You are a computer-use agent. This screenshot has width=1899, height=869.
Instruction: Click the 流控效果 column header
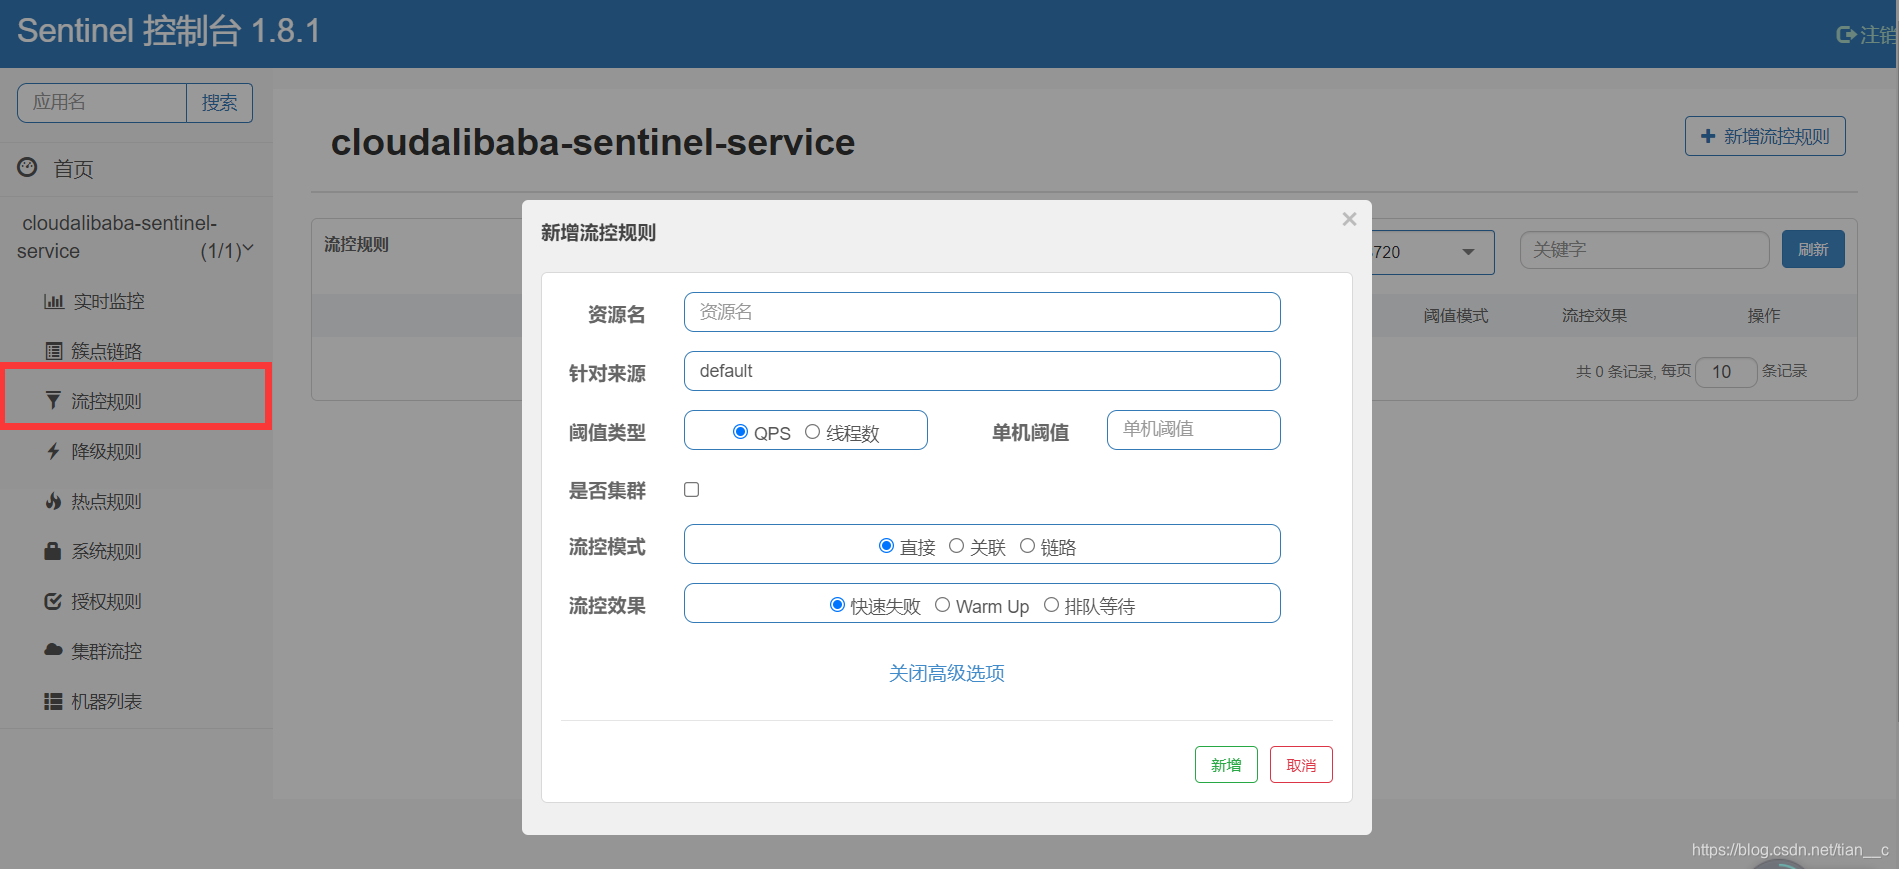(x=1594, y=316)
